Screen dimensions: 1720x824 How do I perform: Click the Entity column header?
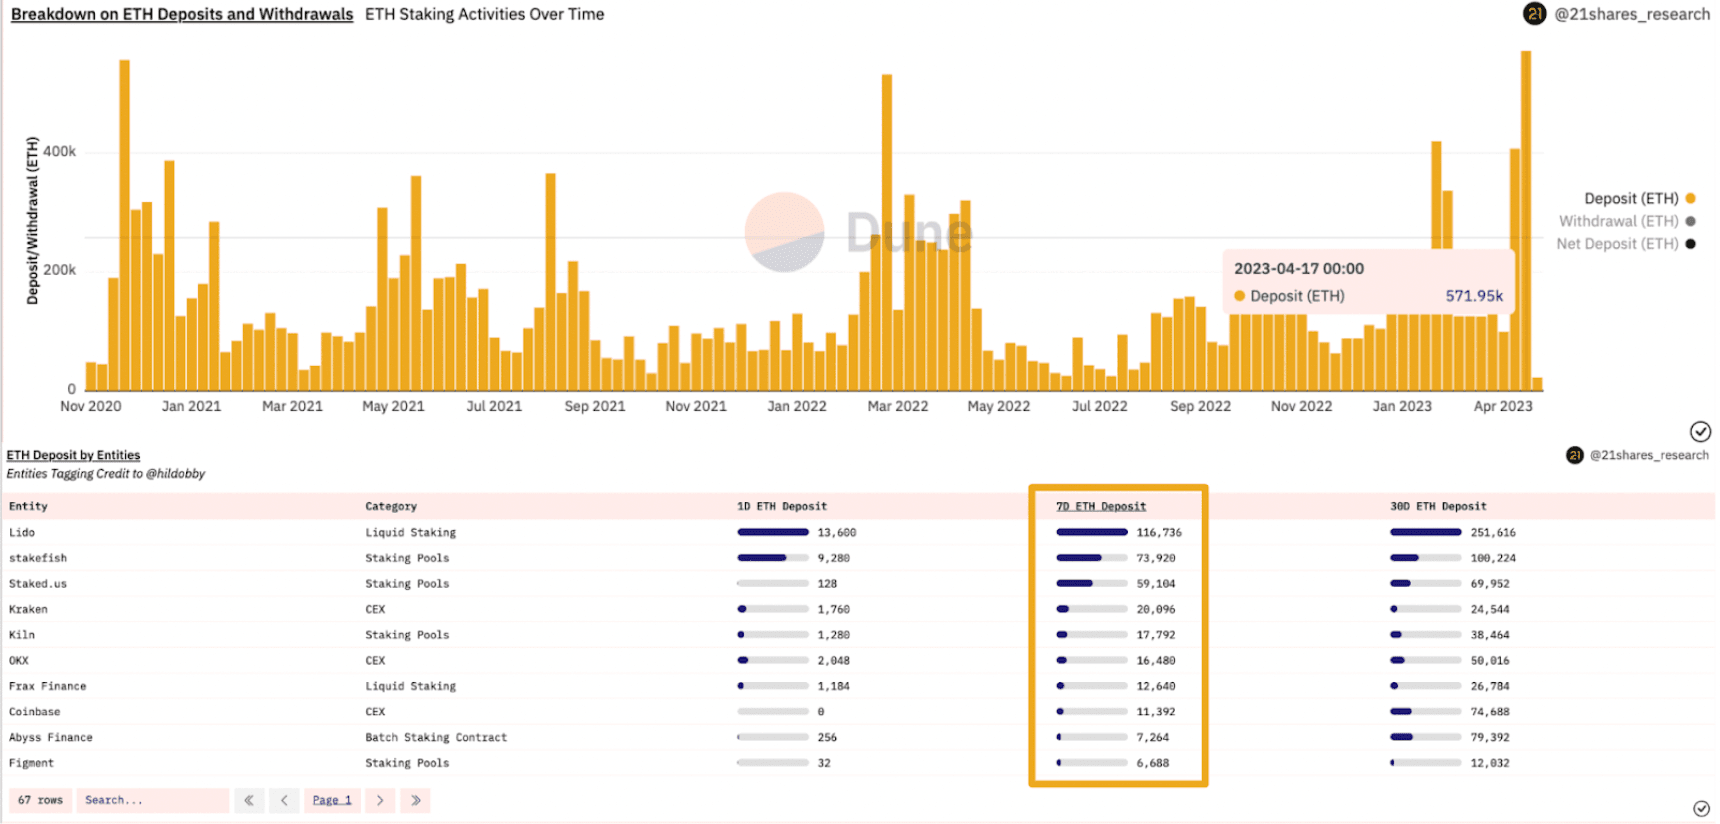(28, 506)
